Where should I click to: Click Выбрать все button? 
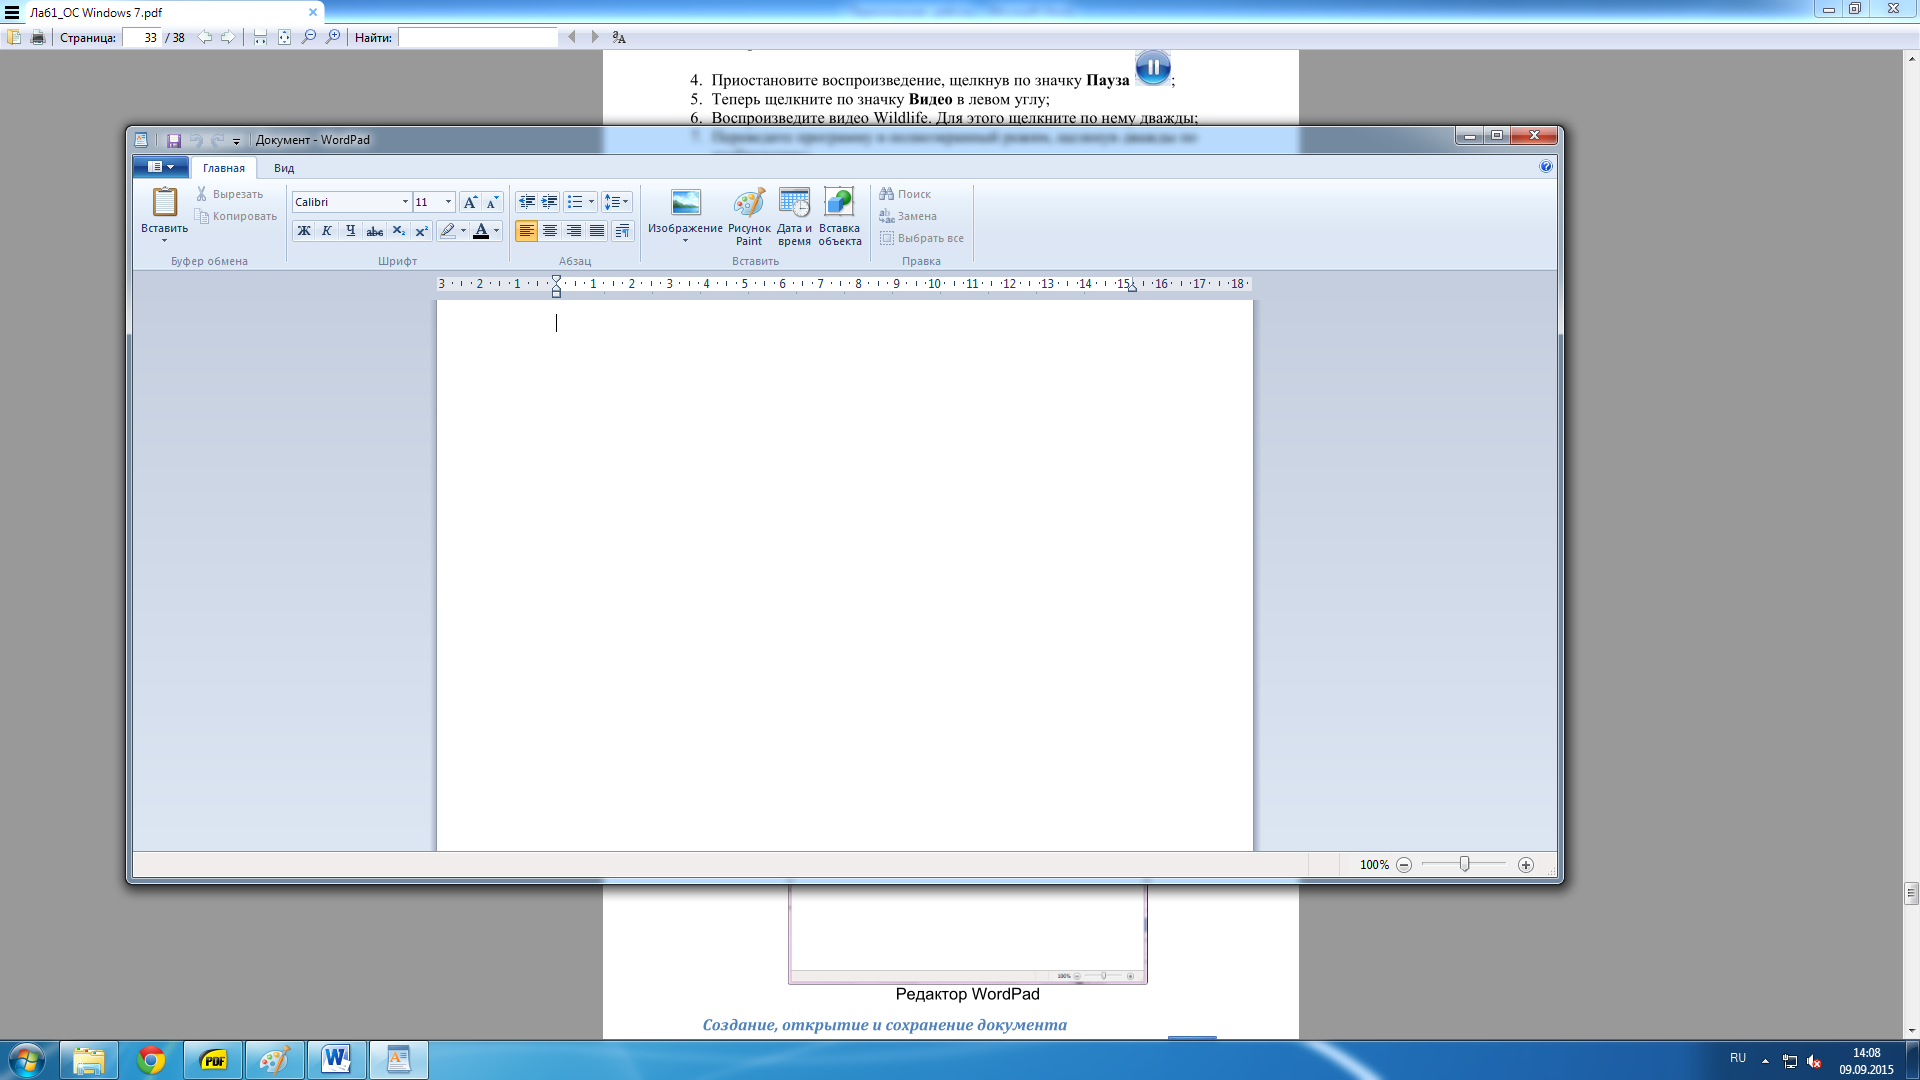922,238
